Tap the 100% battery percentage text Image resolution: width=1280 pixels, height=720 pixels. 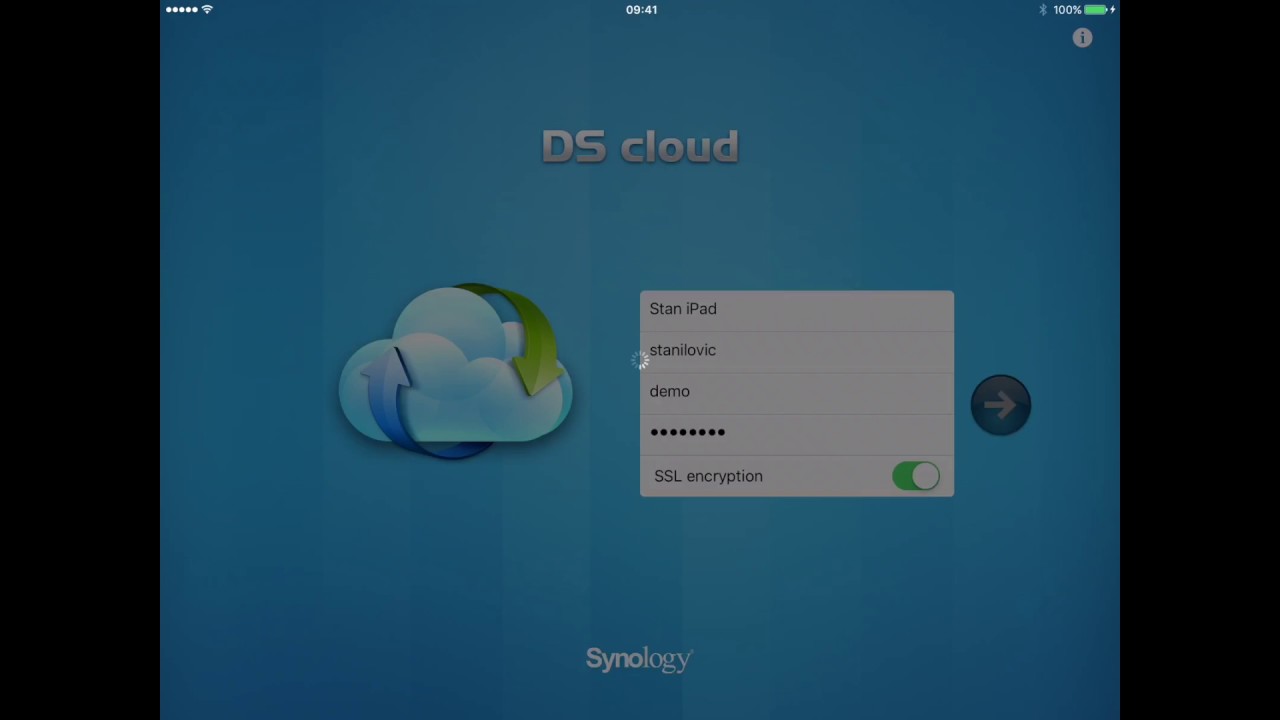point(1067,10)
